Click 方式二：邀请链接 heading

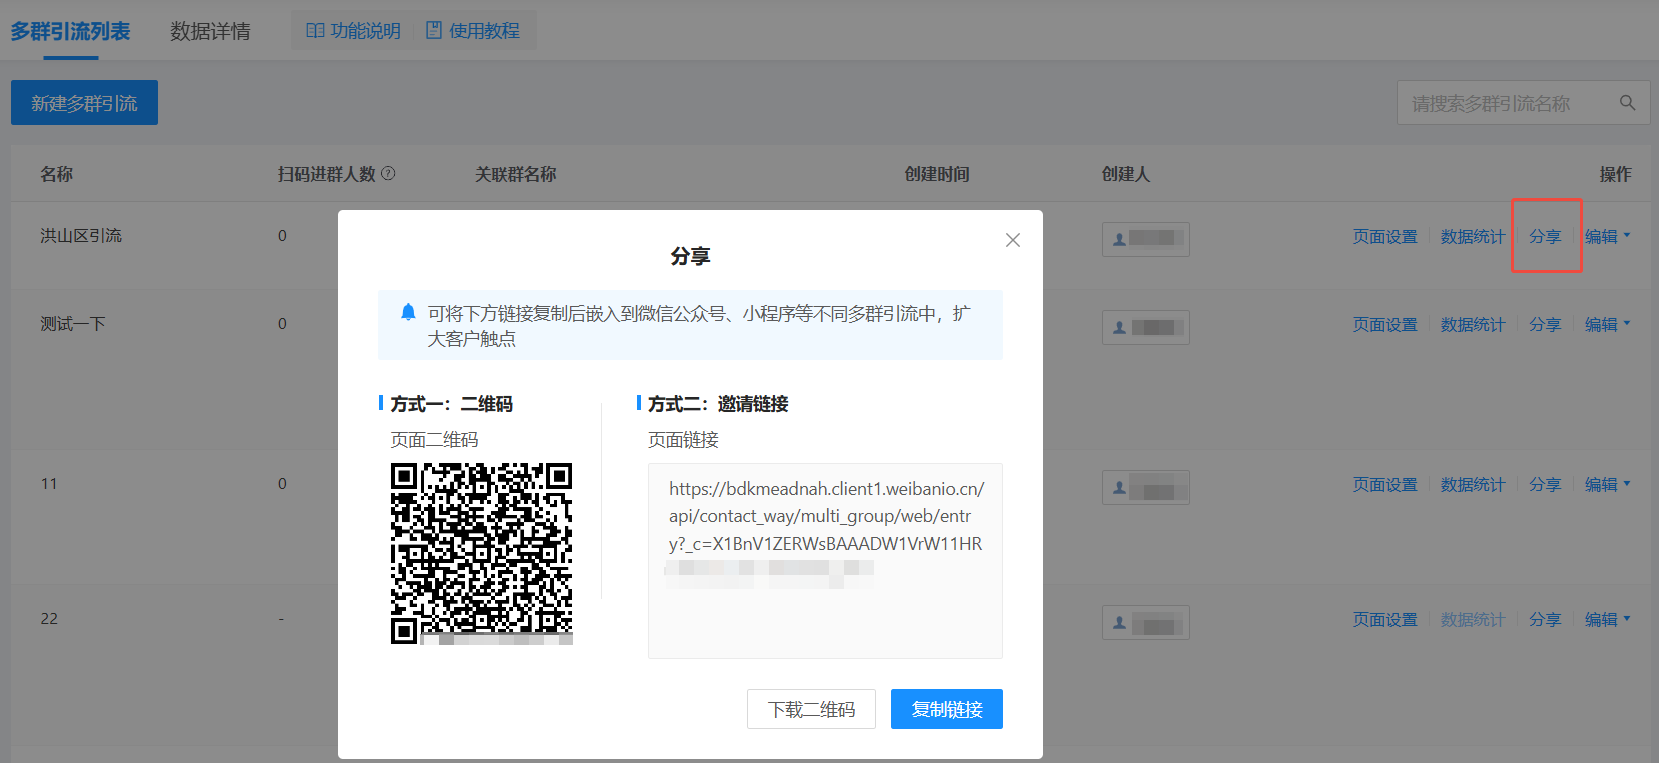(x=718, y=403)
